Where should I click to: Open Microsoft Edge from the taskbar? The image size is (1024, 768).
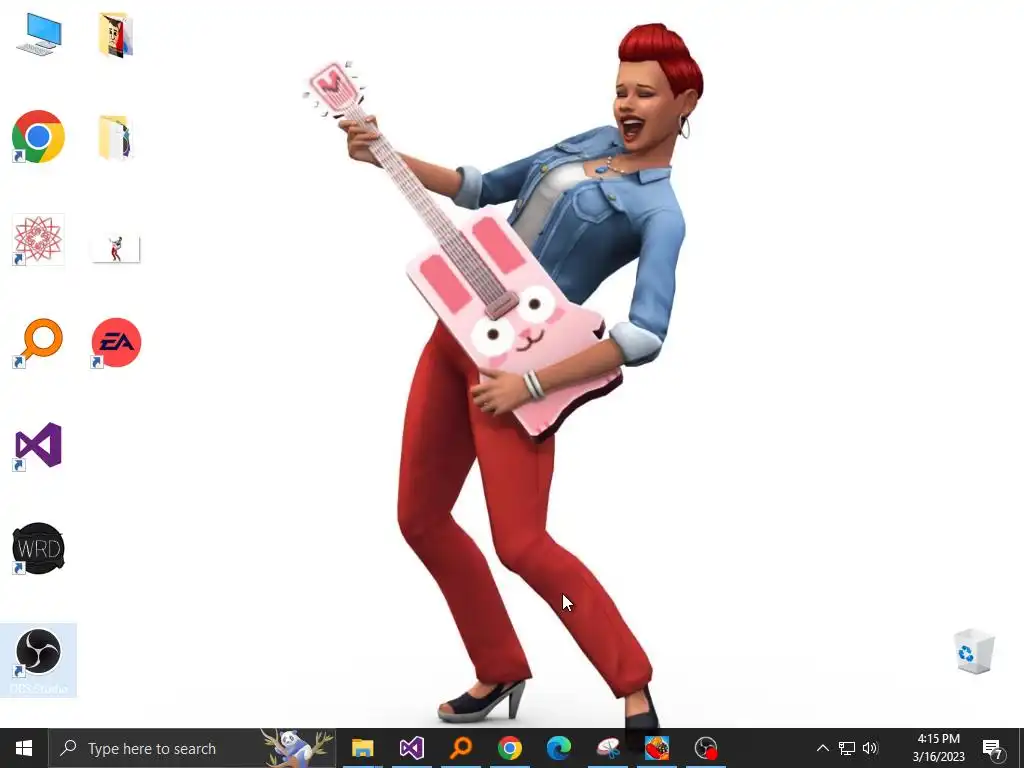click(x=559, y=748)
